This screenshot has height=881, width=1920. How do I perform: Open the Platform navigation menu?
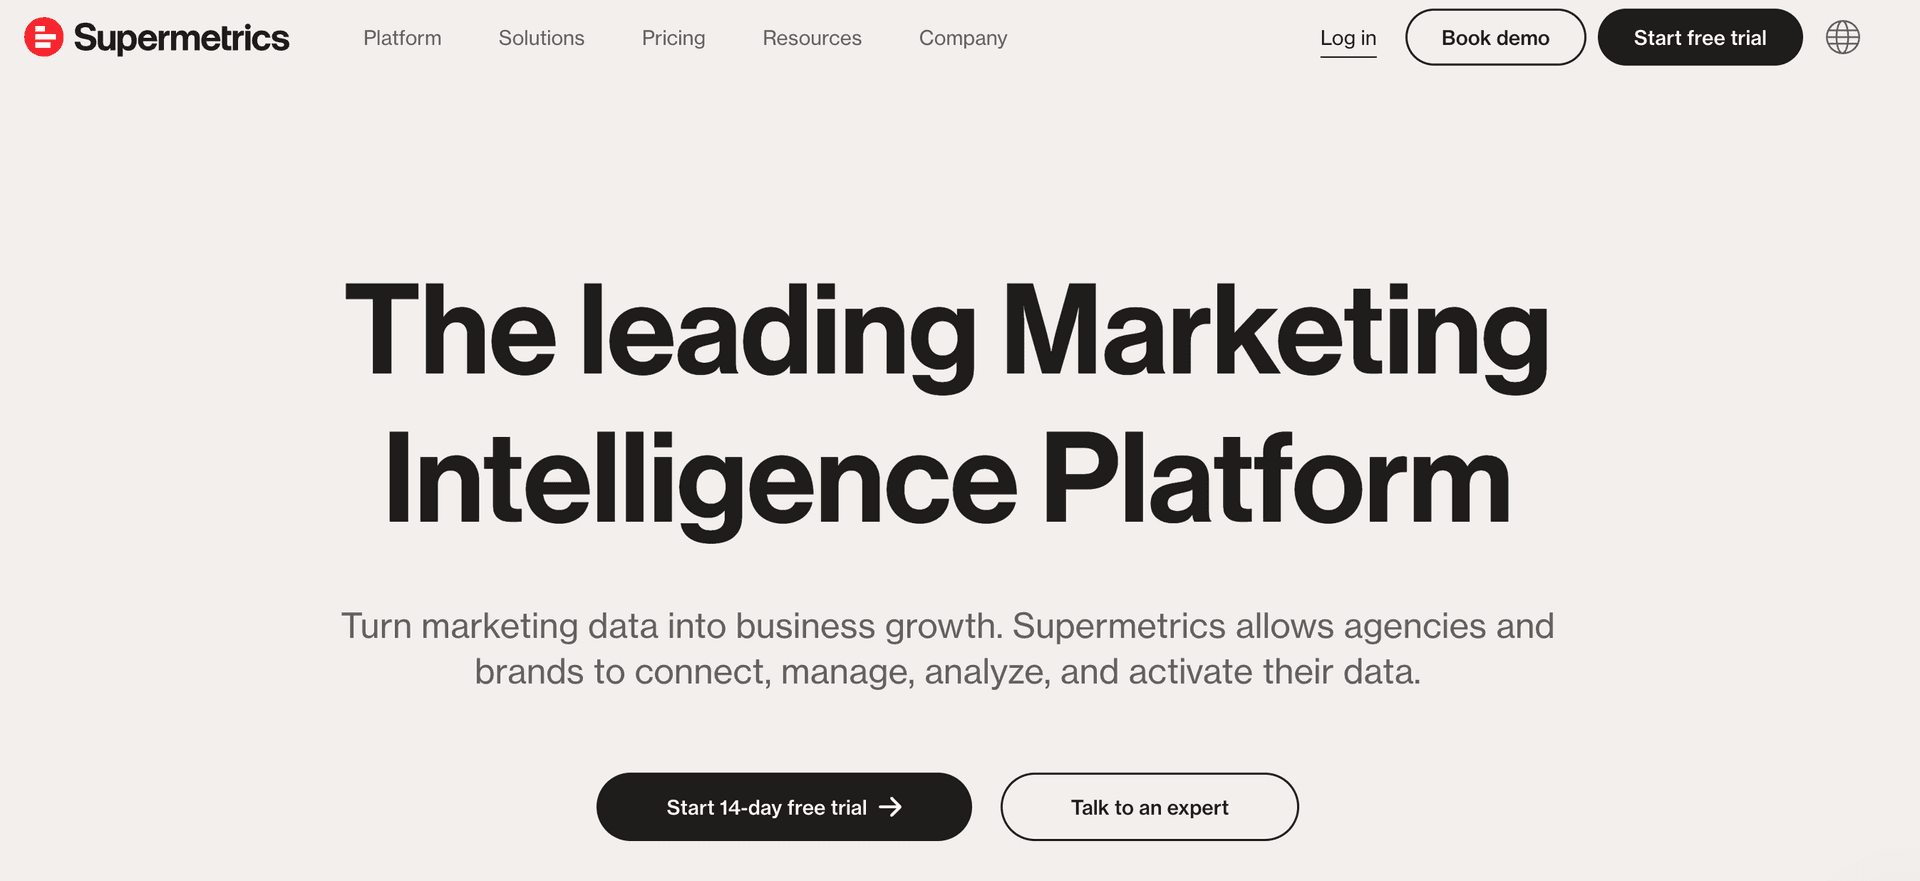pos(402,38)
